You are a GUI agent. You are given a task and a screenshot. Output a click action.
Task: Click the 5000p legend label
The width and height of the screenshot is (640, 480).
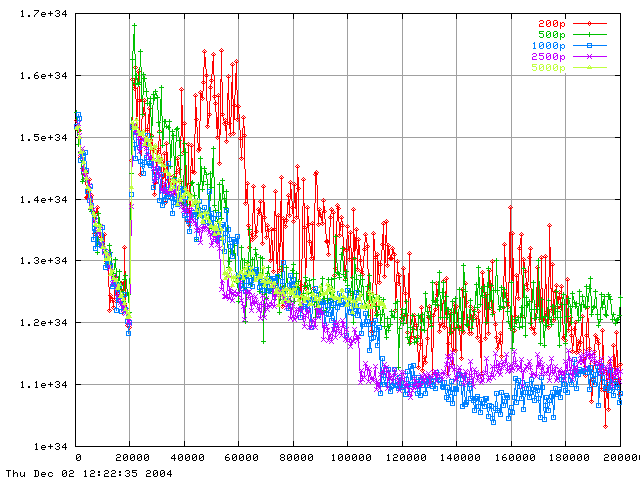pyautogui.click(x=549, y=69)
